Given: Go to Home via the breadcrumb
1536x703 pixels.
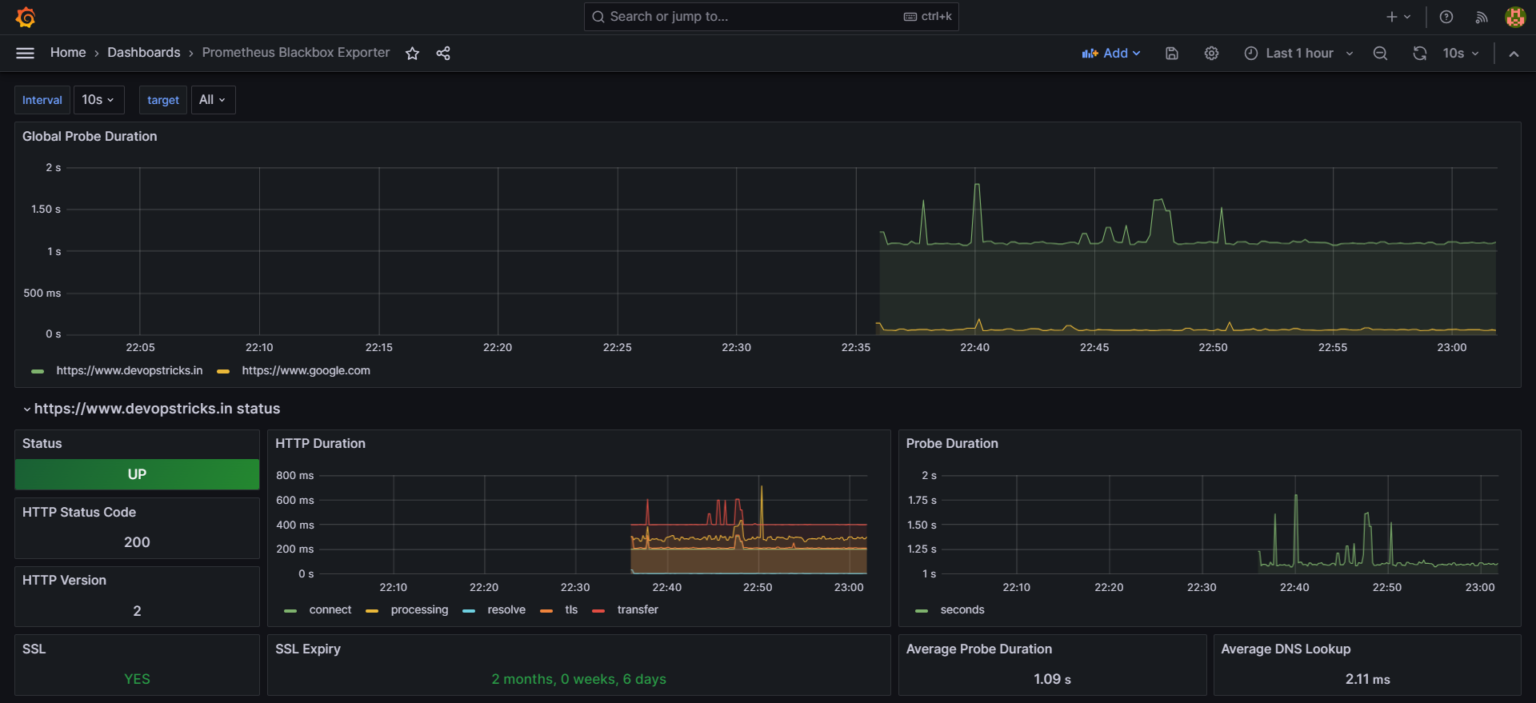Looking at the screenshot, I should coord(67,52).
